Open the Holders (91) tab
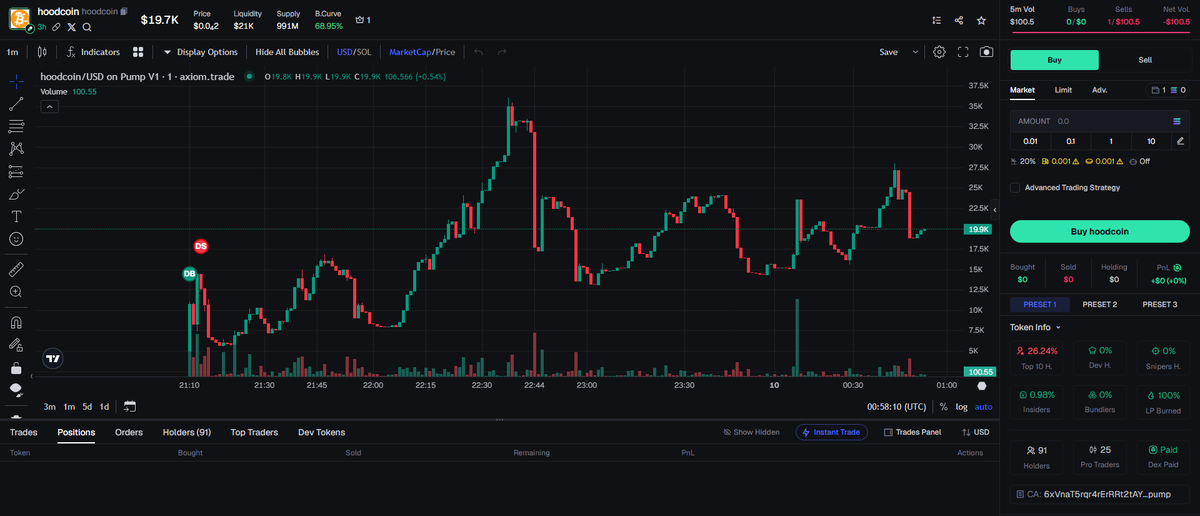 click(x=186, y=432)
